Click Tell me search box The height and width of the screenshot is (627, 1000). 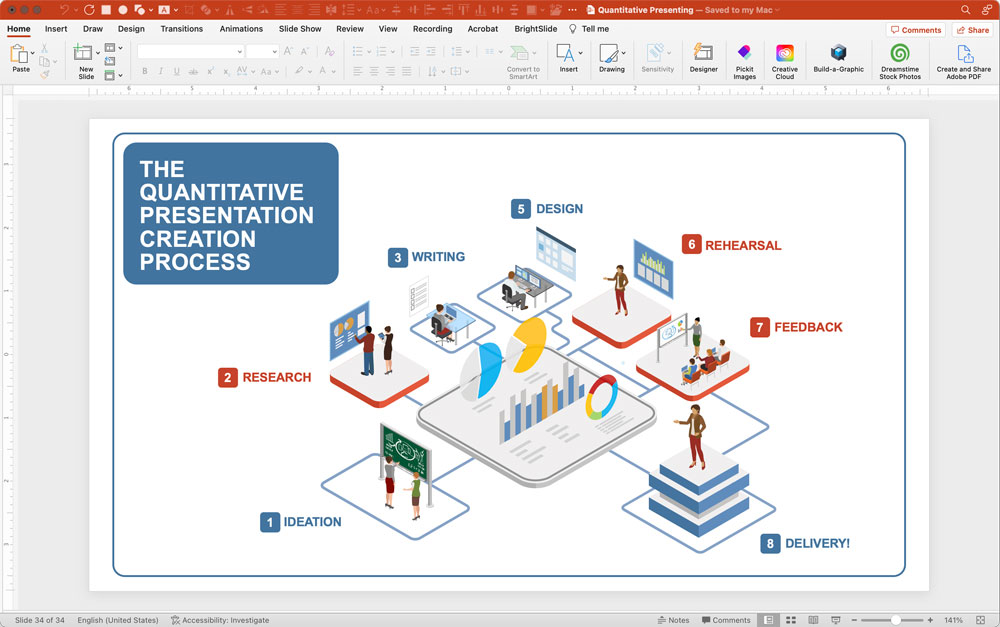(x=589, y=29)
